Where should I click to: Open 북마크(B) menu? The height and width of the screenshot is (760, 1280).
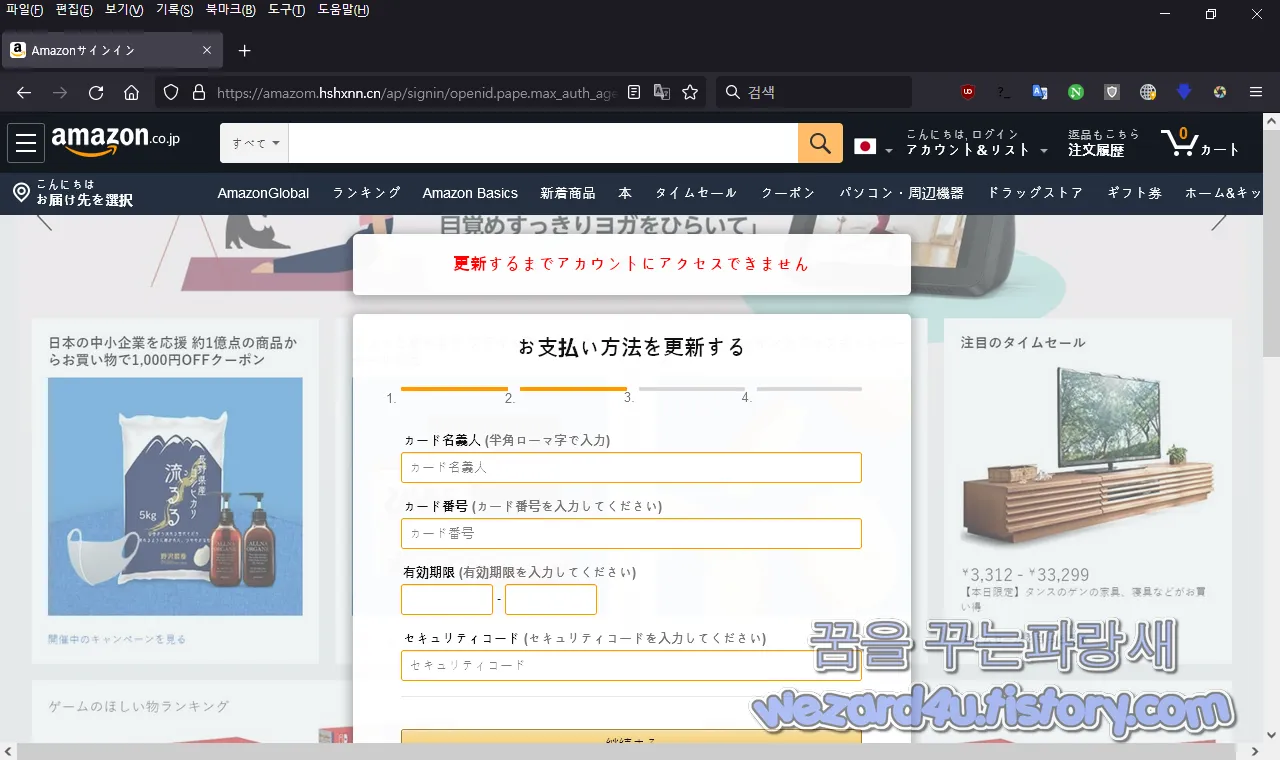[230, 10]
